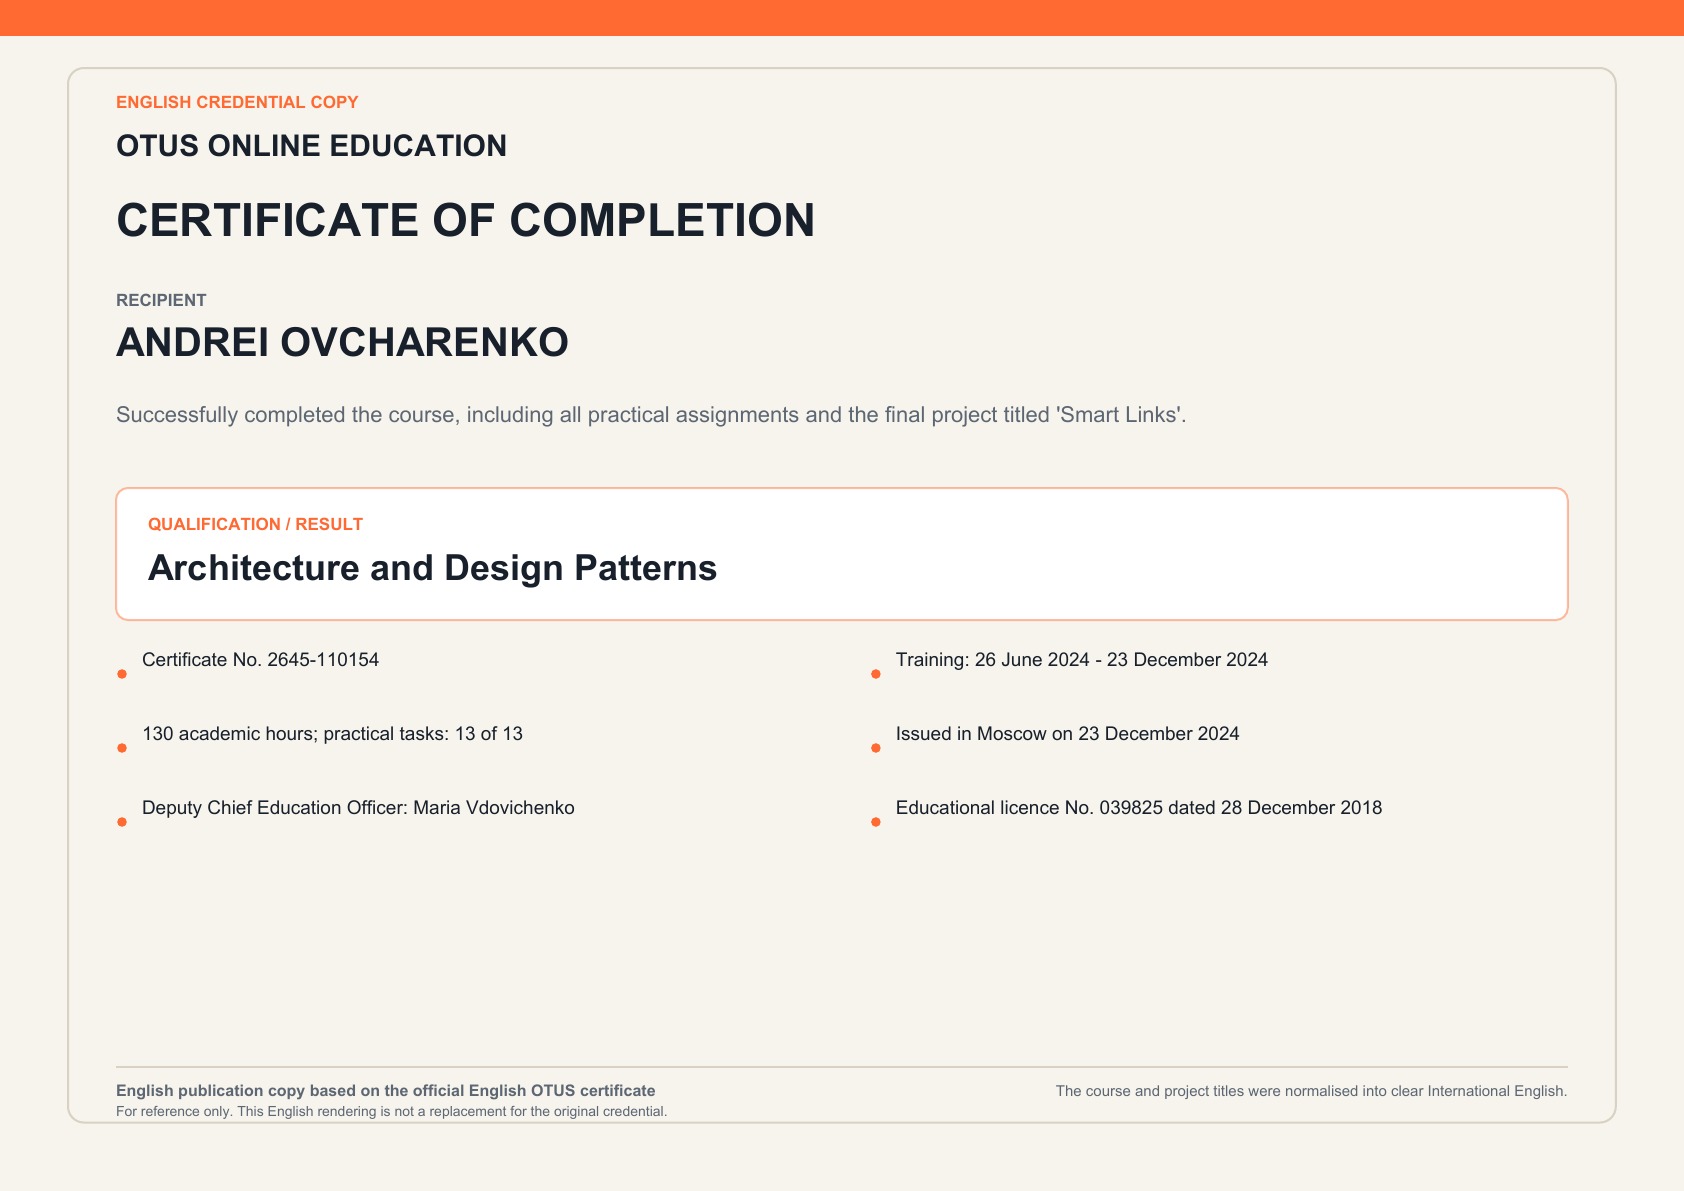Select the name 'ANDREI OVCHARENKO'
Screen dimensions: 1684x1191
(342, 342)
